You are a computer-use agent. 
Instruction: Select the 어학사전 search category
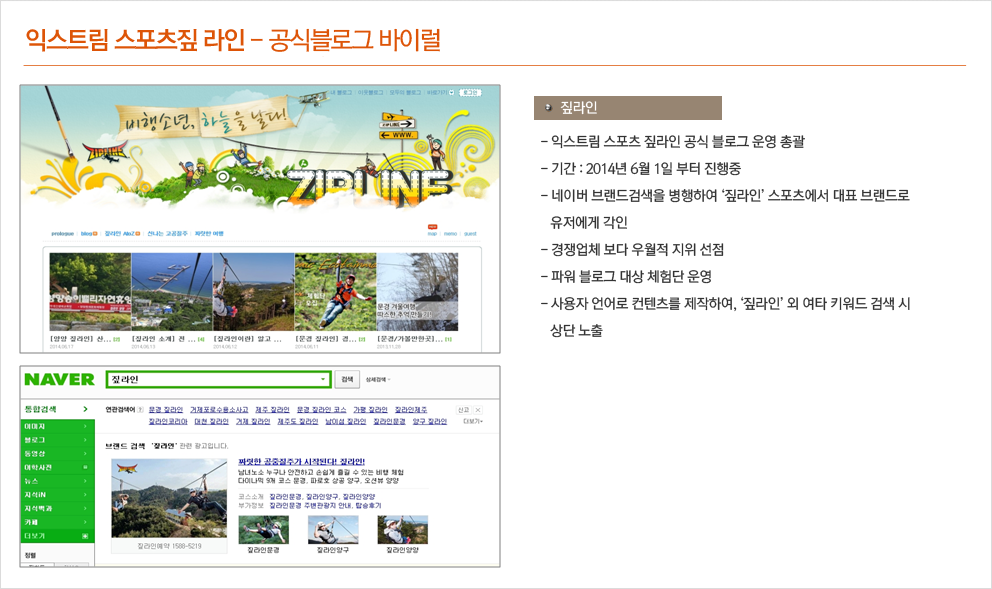tap(58, 468)
